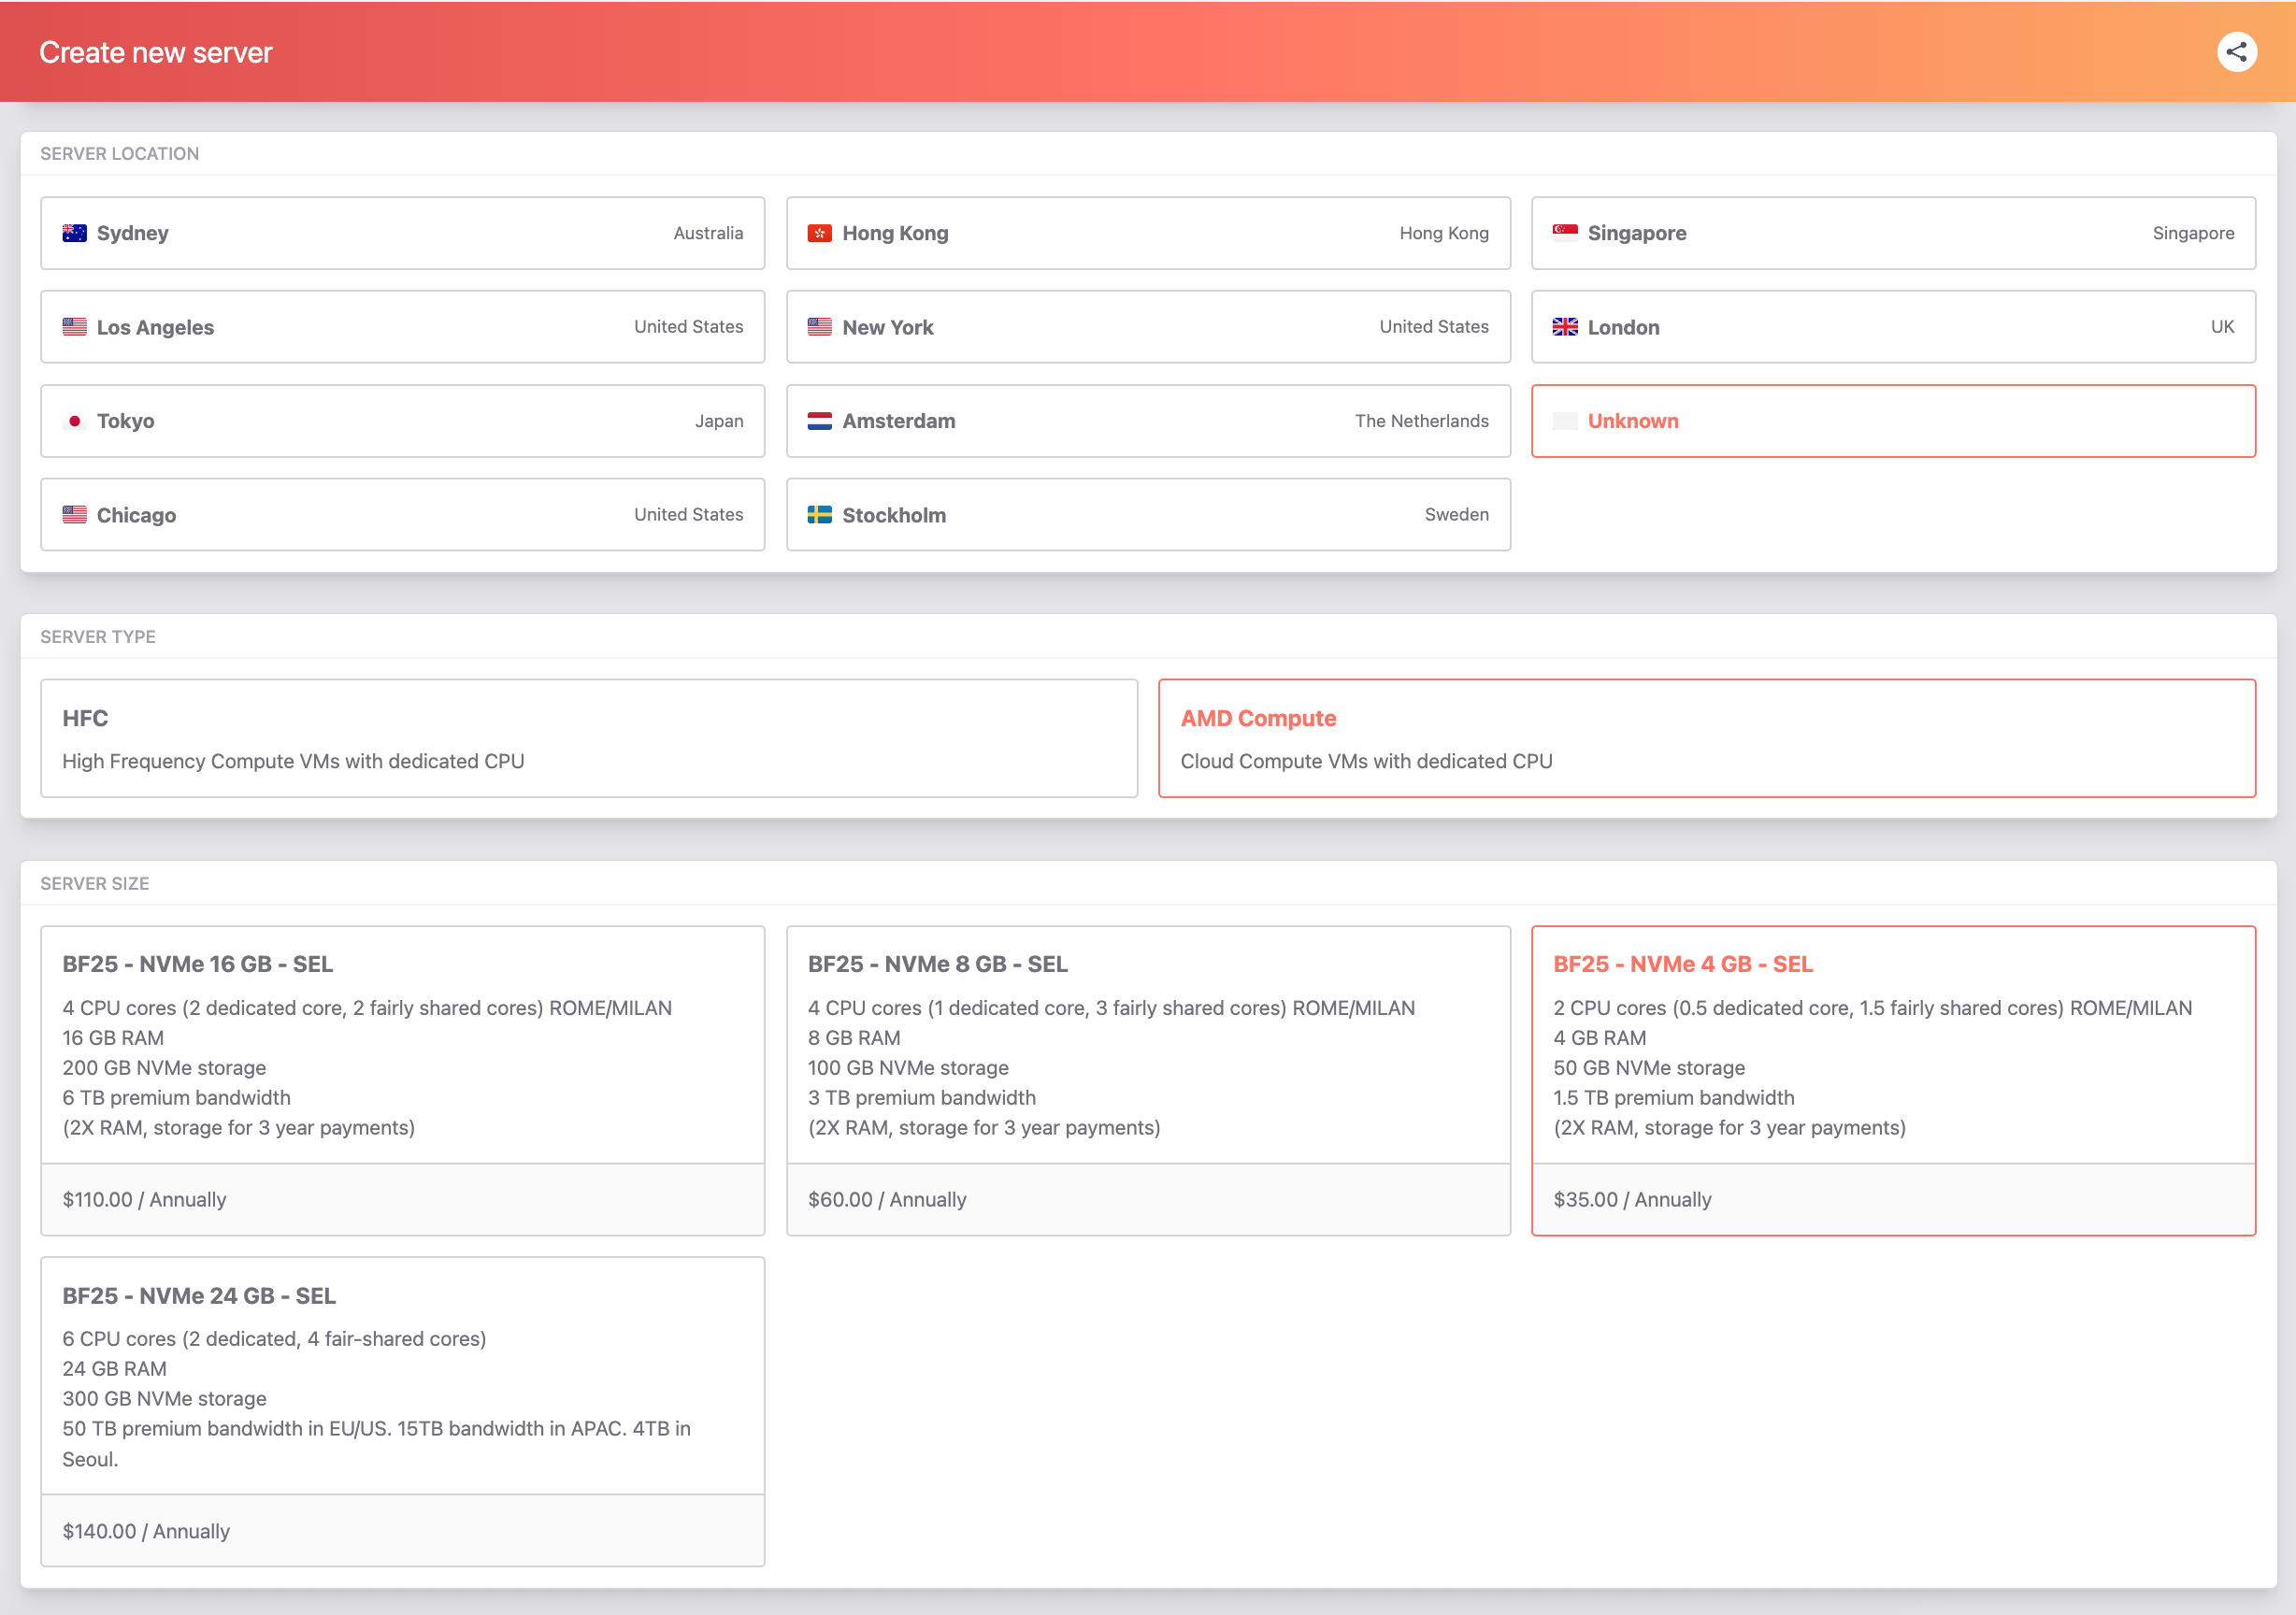
Task: Select Chicago server location
Action: pos(403,515)
